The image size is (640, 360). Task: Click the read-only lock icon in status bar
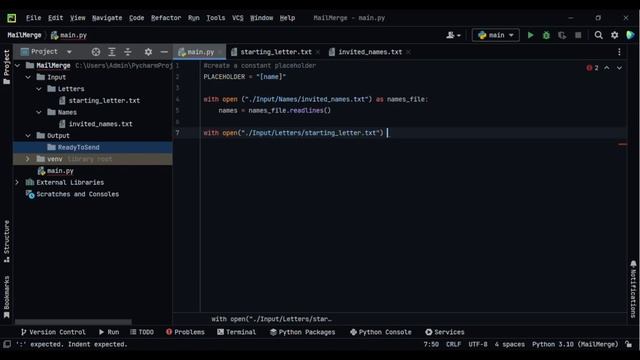(x=629, y=344)
